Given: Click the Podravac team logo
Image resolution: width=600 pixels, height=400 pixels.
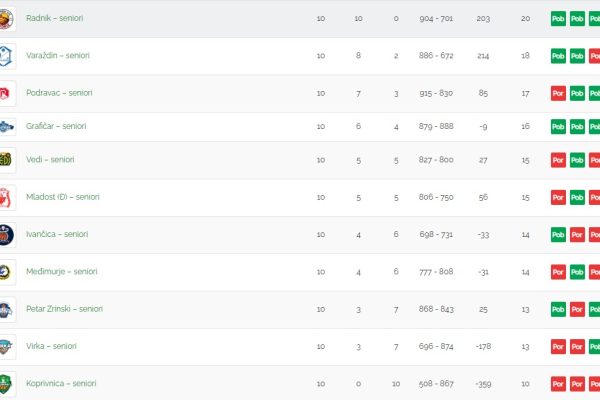Looking at the screenshot, I should [5, 93].
